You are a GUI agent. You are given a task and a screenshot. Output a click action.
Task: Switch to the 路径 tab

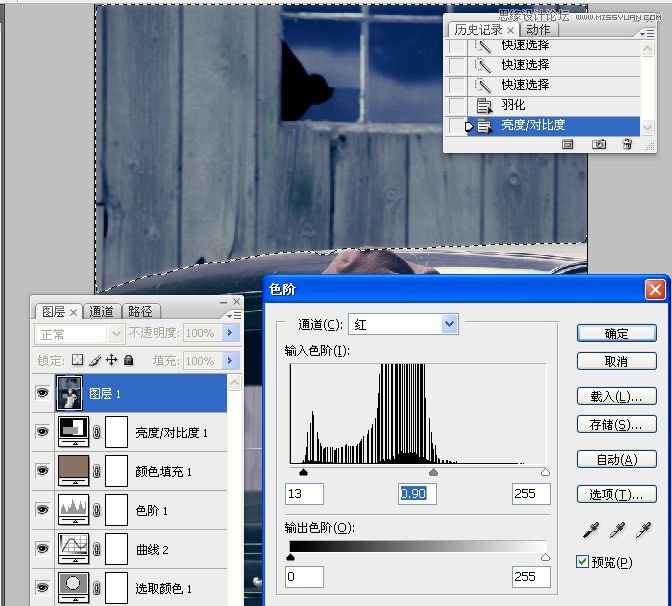[x=140, y=312]
